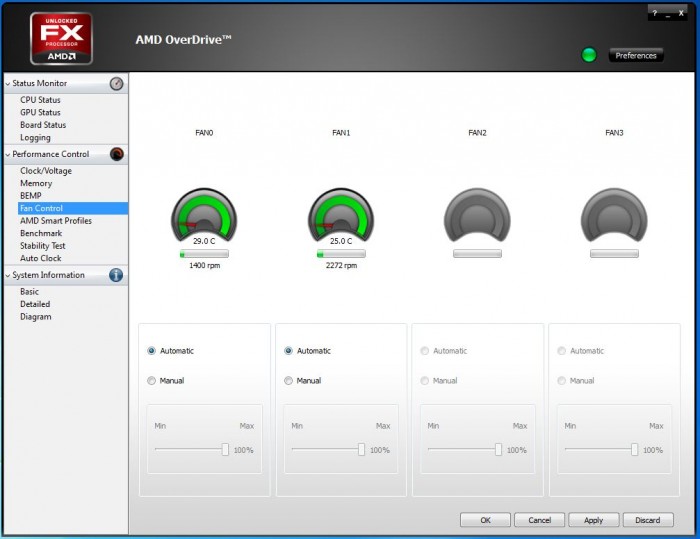
Task: Click the FAN1 speed slider handle
Action: [x=362, y=449]
